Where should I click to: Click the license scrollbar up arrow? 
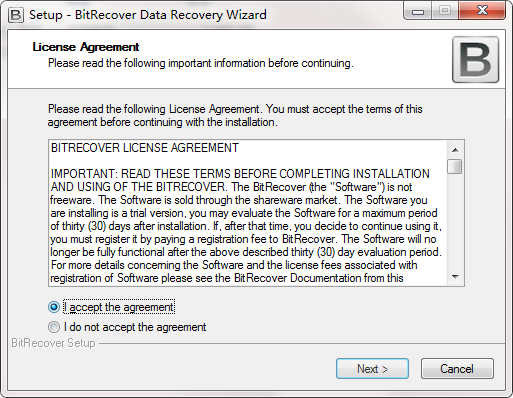point(455,150)
